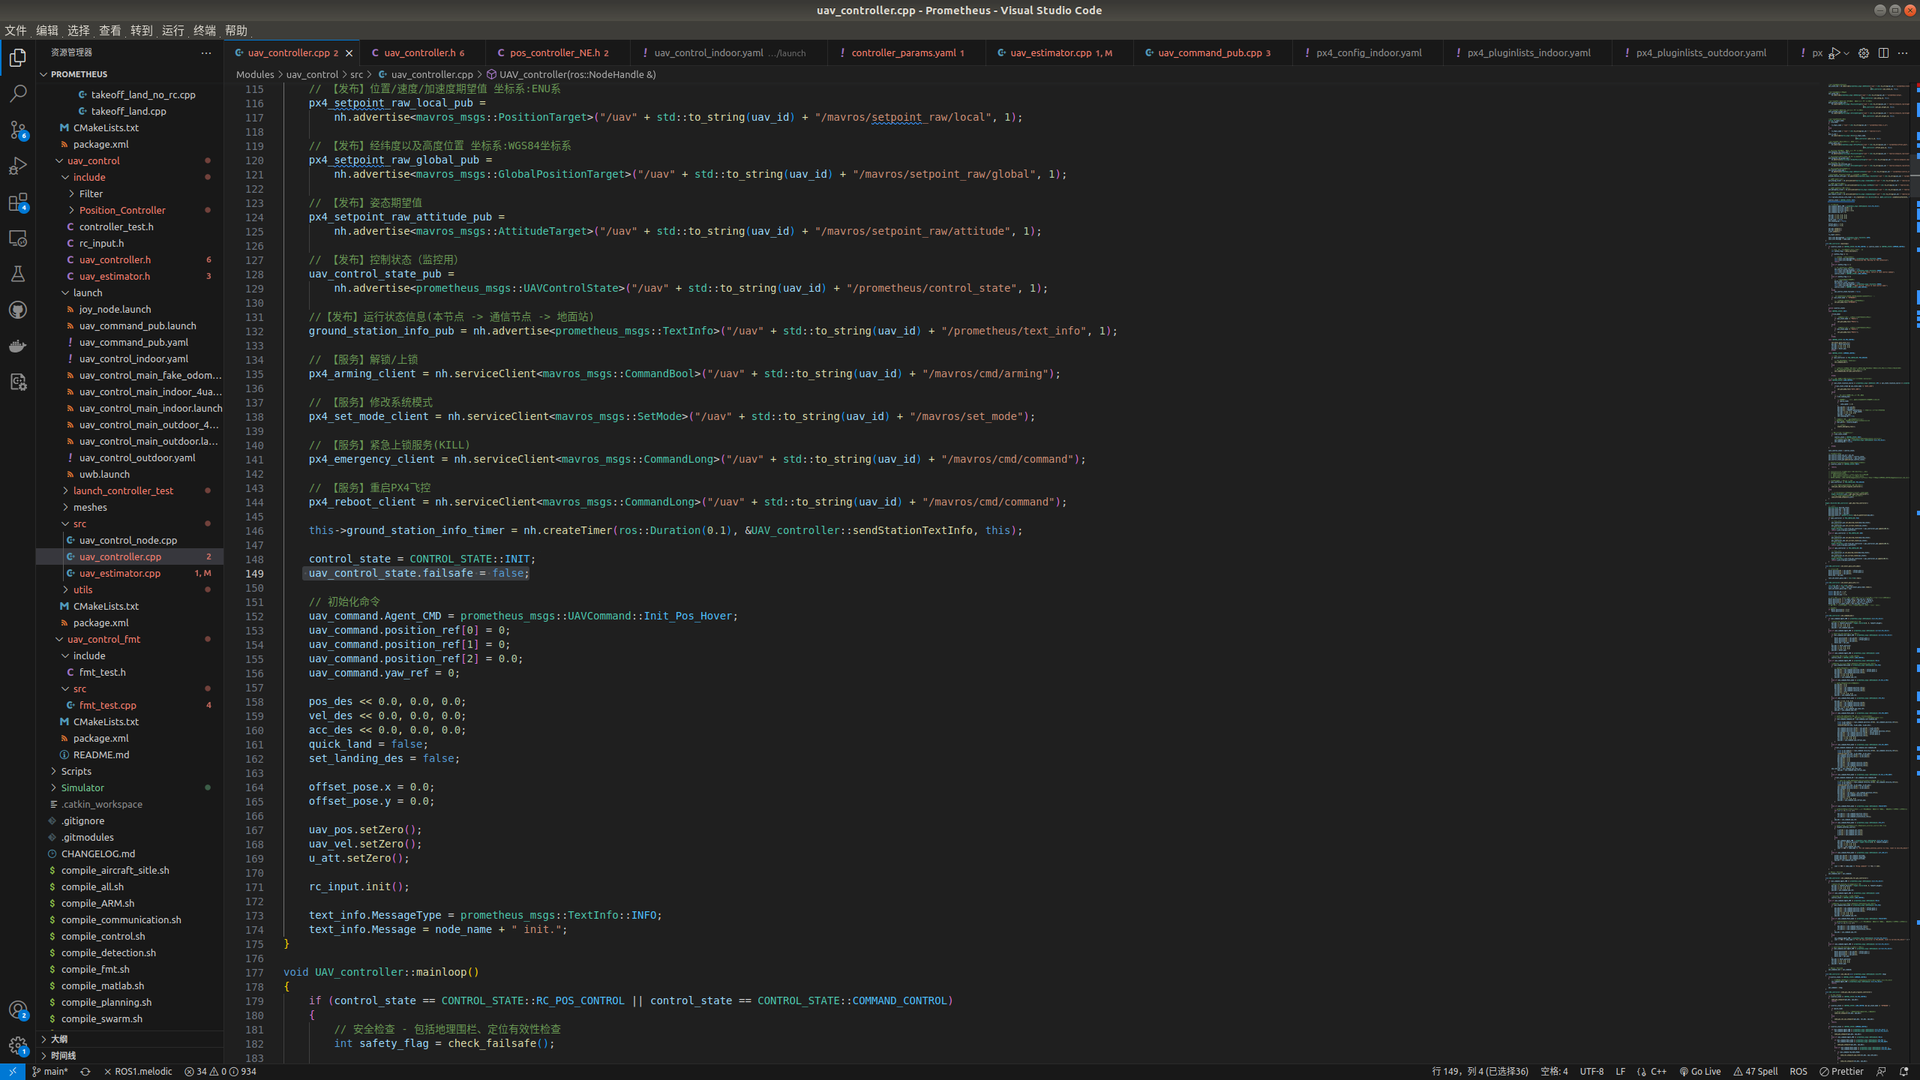The width and height of the screenshot is (1920, 1080).
Task: Click the Prettier status bar item
Action: pyautogui.click(x=1842, y=1071)
